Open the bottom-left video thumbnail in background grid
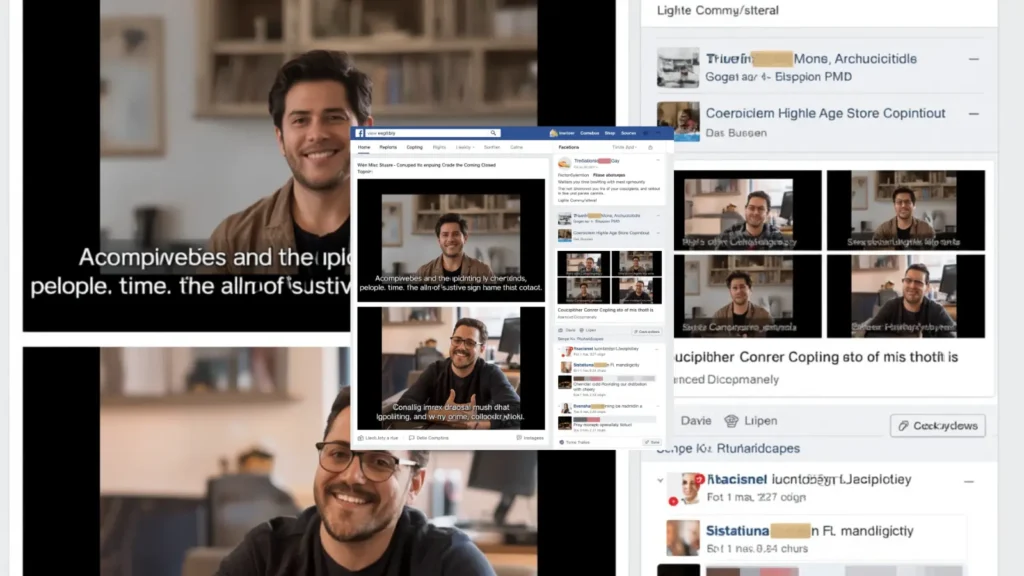Viewport: 1024px width, 576px height. click(748, 296)
